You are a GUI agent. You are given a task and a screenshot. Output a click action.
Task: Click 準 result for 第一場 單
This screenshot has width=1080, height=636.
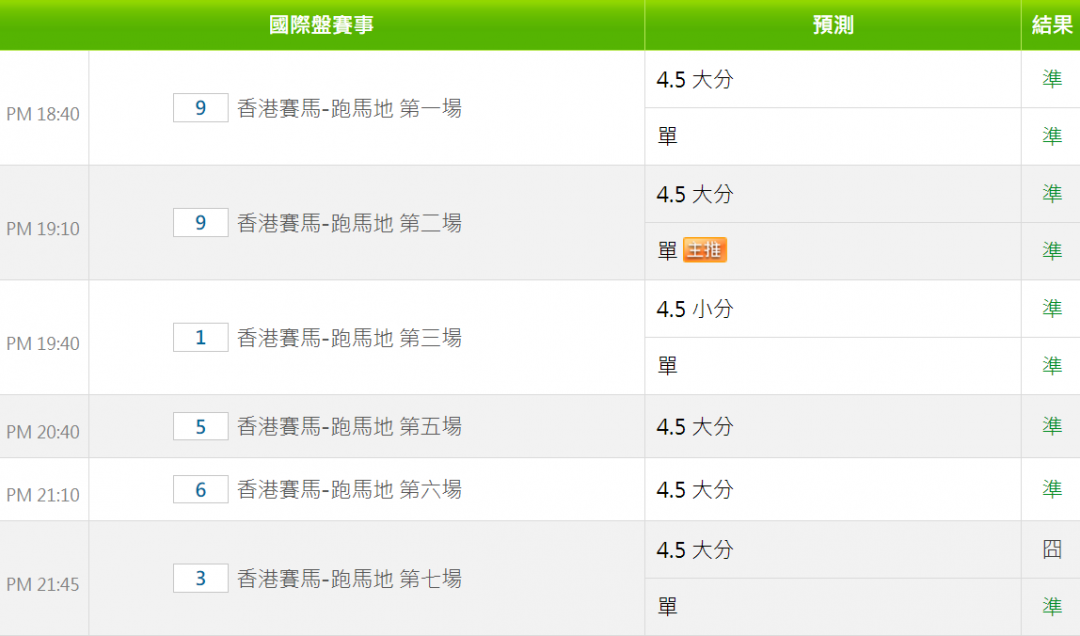pyautogui.click(x=1052, y=136)
